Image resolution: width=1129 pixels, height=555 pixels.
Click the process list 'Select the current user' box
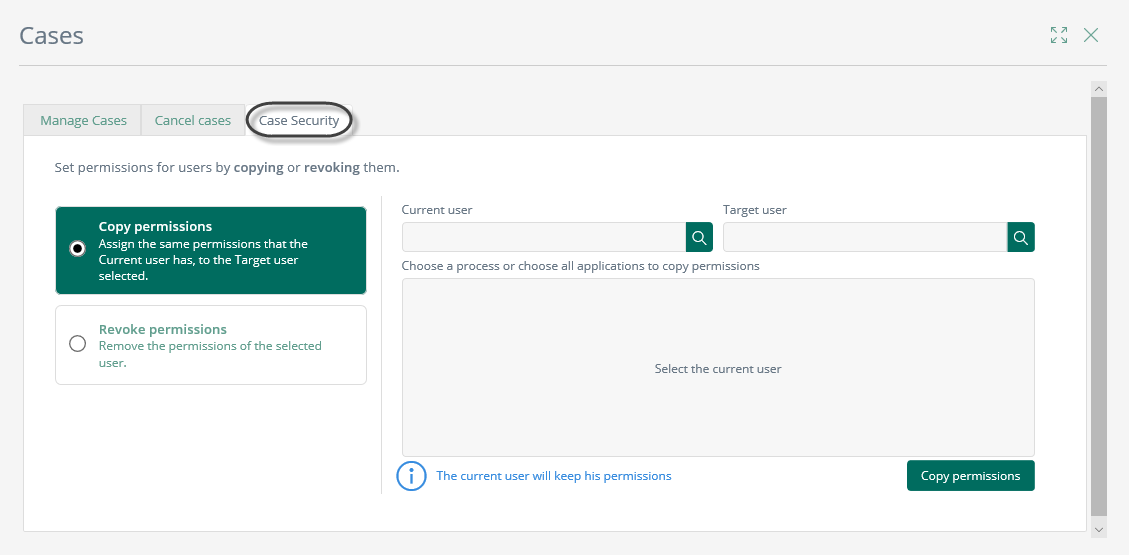click(718, 367)
